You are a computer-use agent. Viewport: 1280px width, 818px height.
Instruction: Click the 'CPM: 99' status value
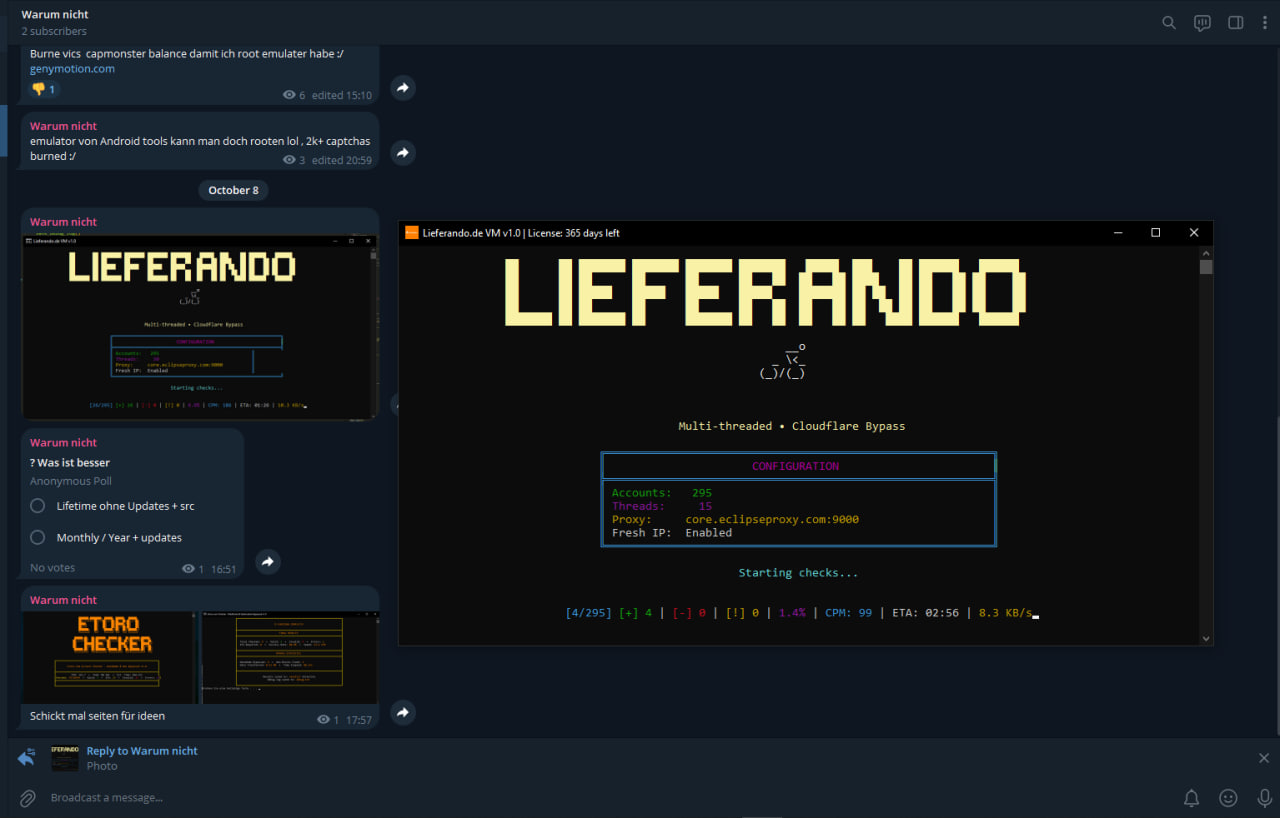point(848,613)
